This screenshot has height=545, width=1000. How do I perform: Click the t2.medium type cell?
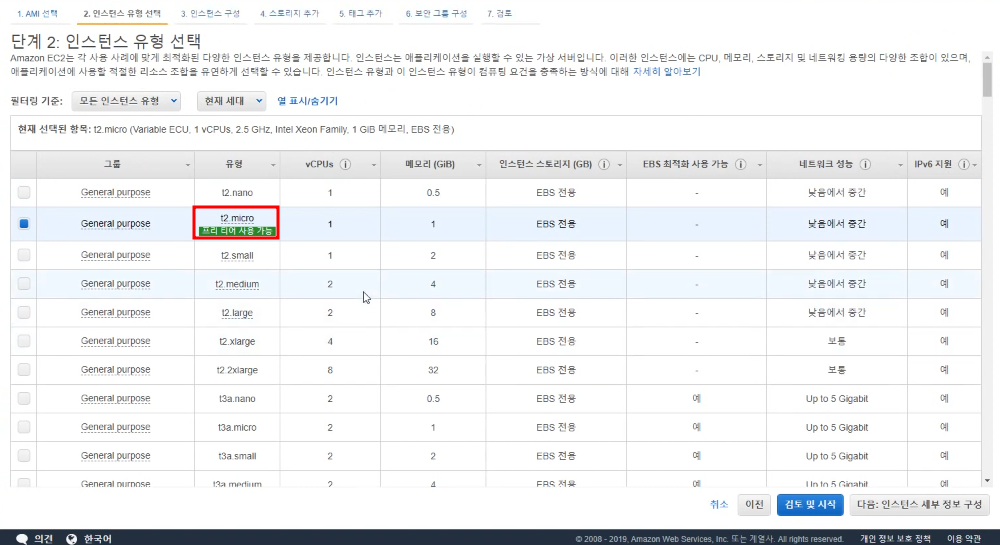coord(237,284)
